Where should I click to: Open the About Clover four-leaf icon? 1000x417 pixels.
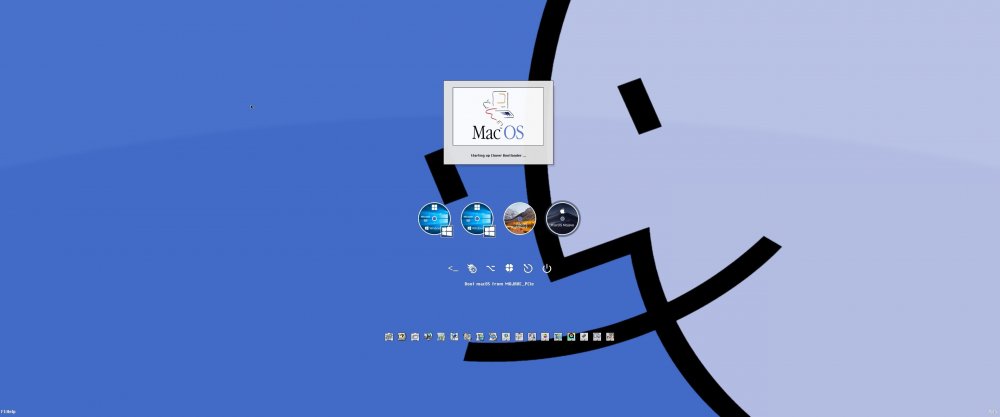coord(509,268)
